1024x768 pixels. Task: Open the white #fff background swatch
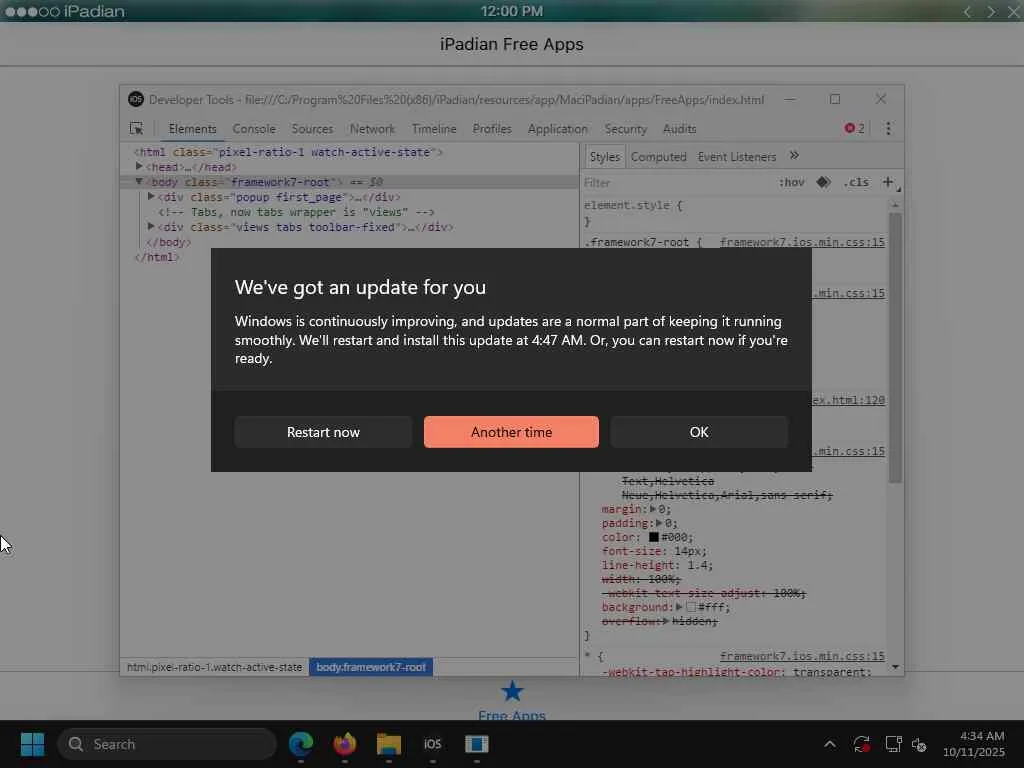point(691,607)
